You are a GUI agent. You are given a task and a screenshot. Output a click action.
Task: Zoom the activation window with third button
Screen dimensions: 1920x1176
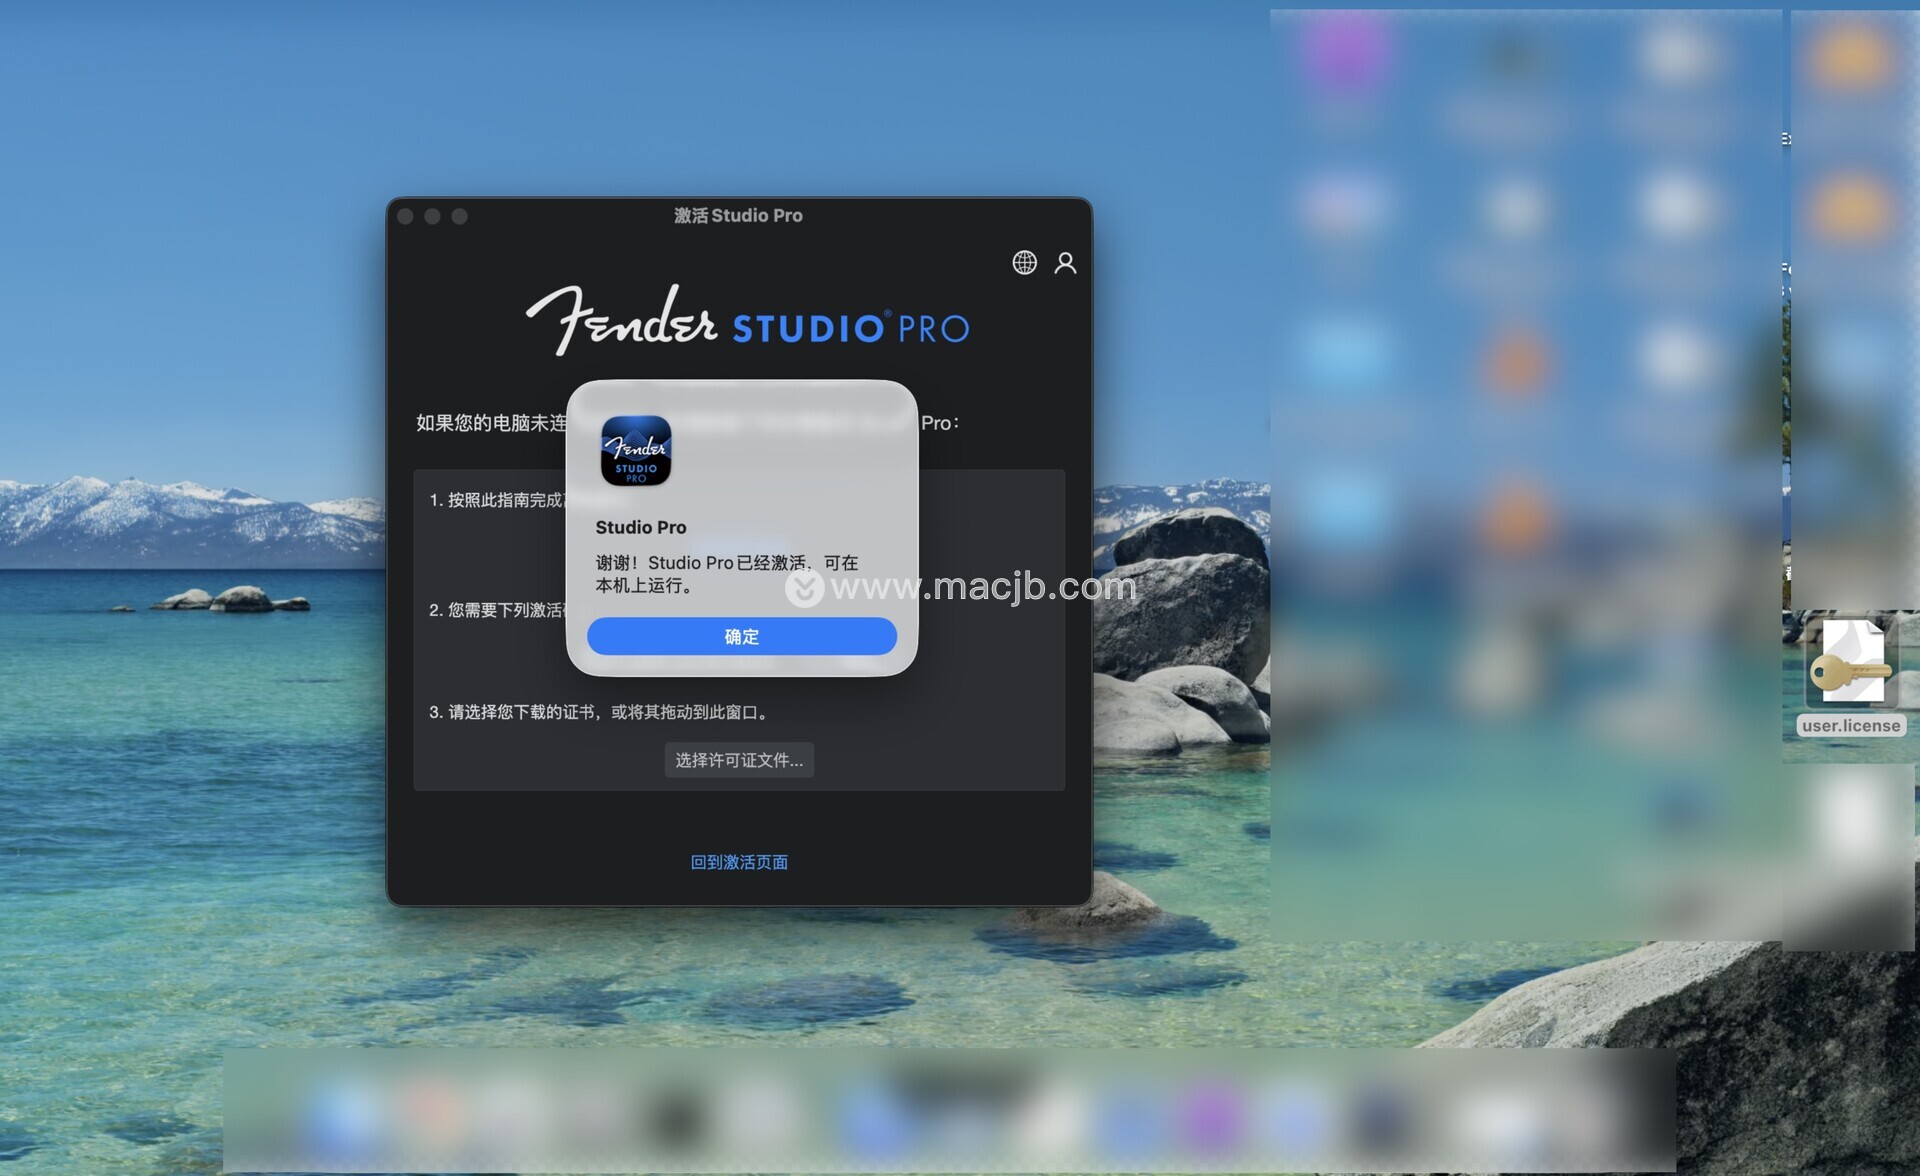[460, 217]
